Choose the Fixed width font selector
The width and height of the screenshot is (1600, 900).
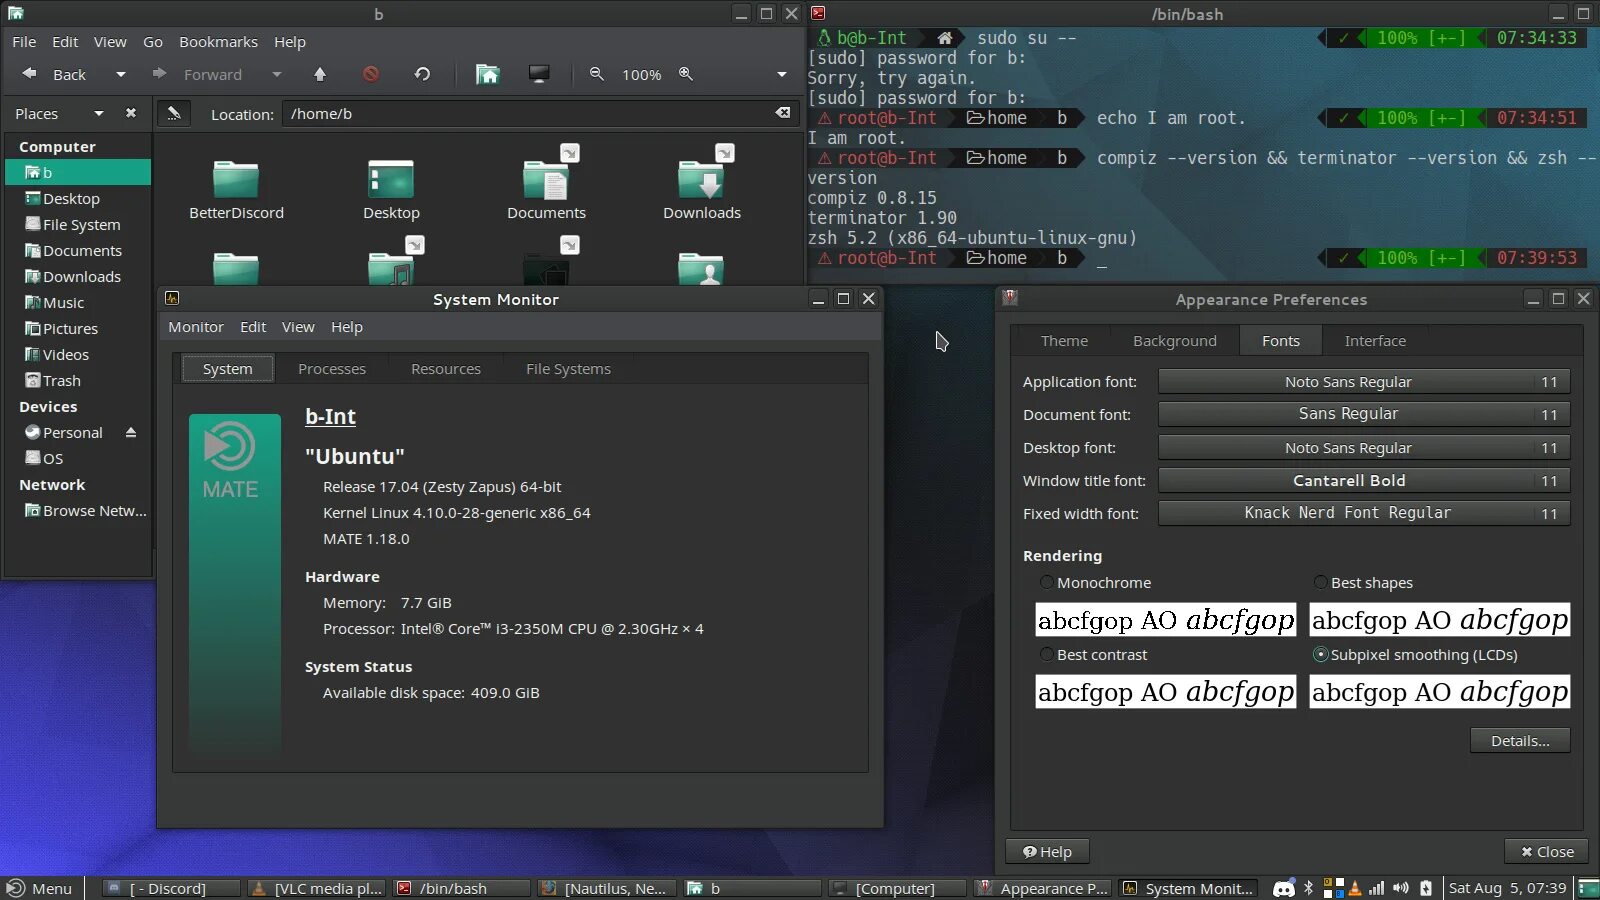click(x=1364, y=513)
